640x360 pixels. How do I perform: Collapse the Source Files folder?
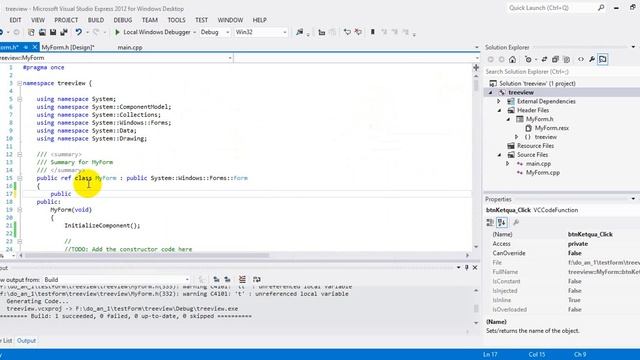tap(499, 155)
